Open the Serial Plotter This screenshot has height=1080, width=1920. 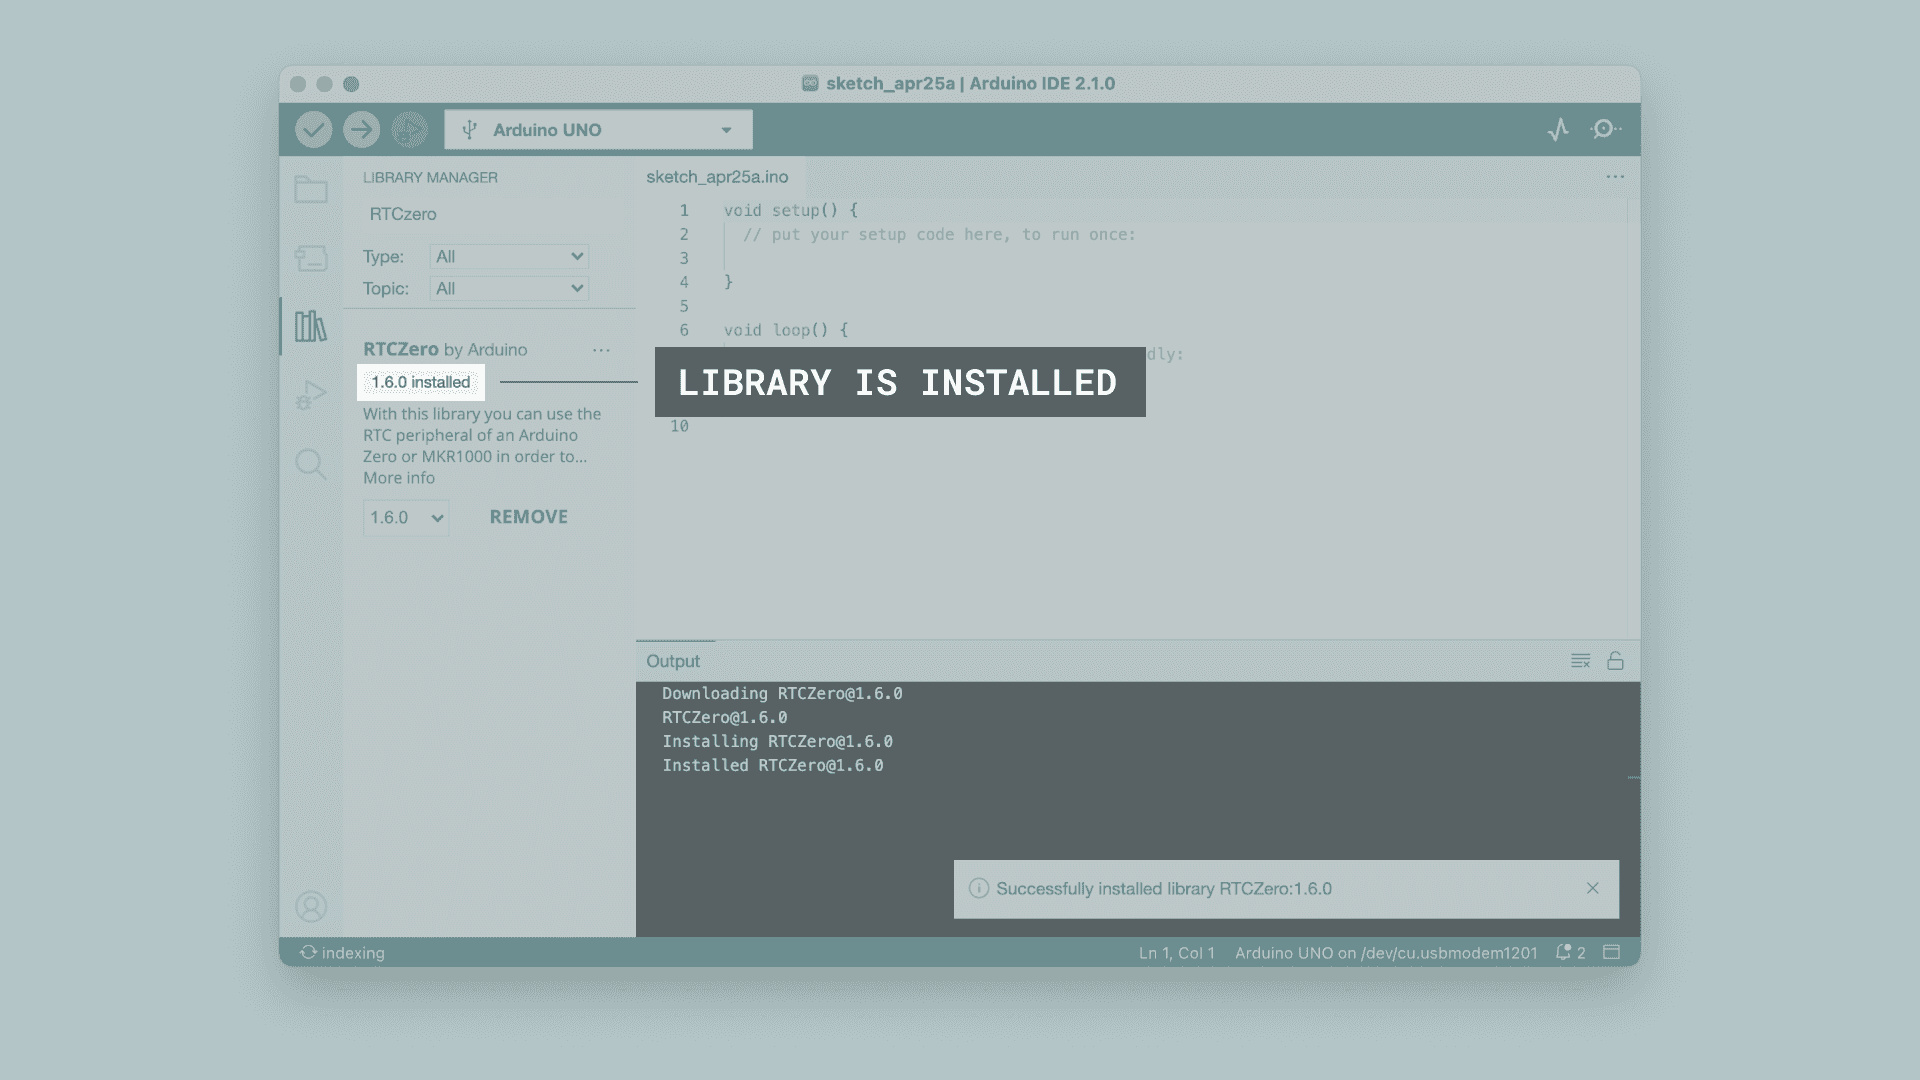coord(1558,130)
